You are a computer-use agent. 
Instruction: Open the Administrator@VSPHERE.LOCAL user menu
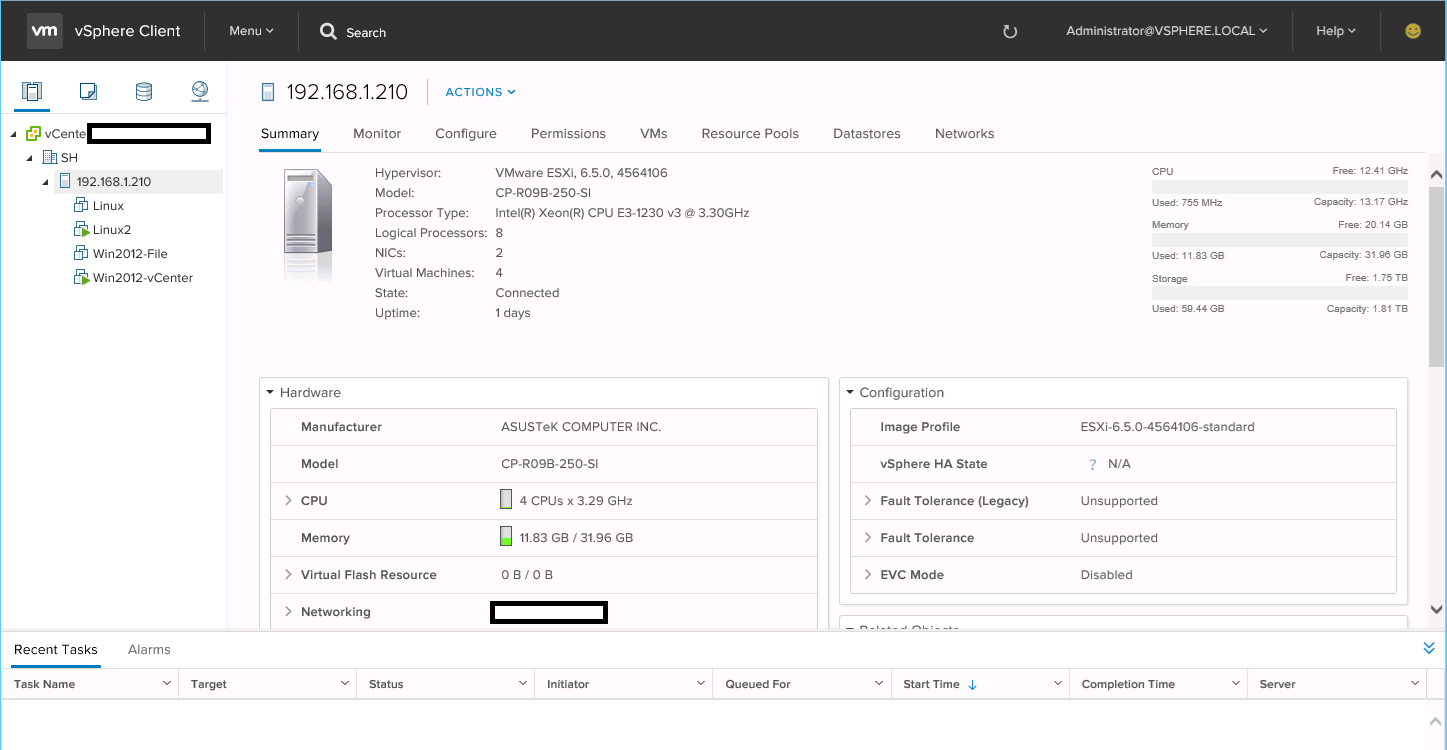(1167, 31)
